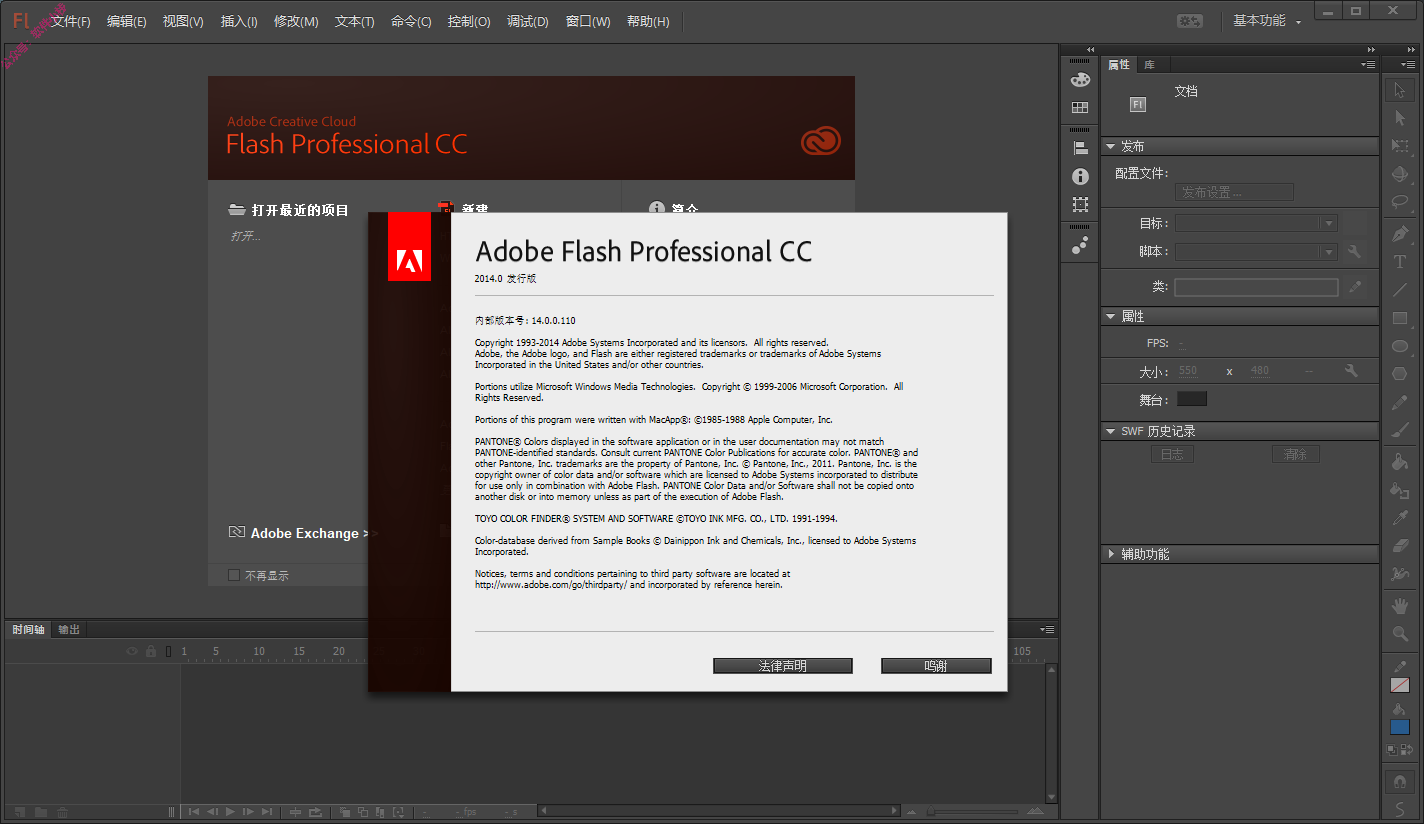Select the Text tool

click(x=1400, y=262)
